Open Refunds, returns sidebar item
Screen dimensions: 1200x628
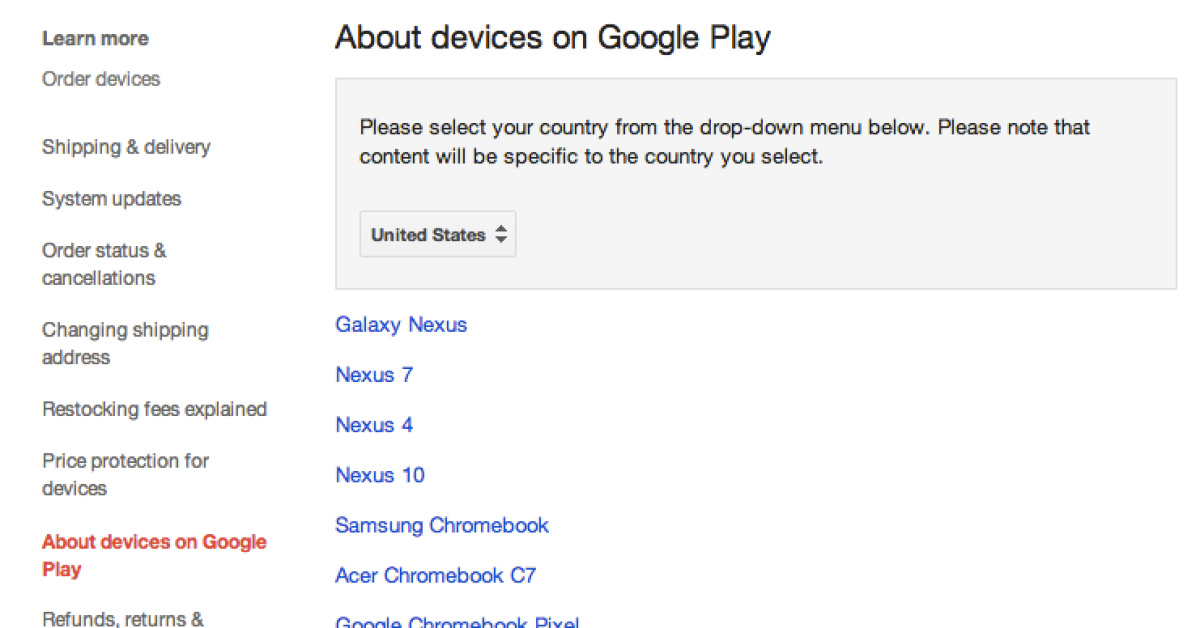tap(123, 619)
